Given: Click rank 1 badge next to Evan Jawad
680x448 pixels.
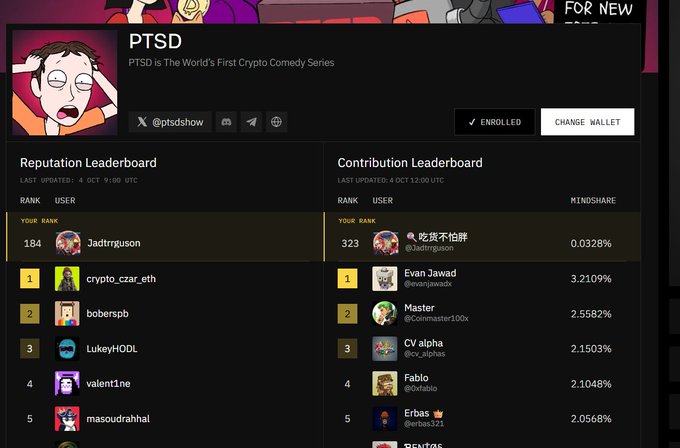Looking at the screenshot, I should click(x=347, y=278).
